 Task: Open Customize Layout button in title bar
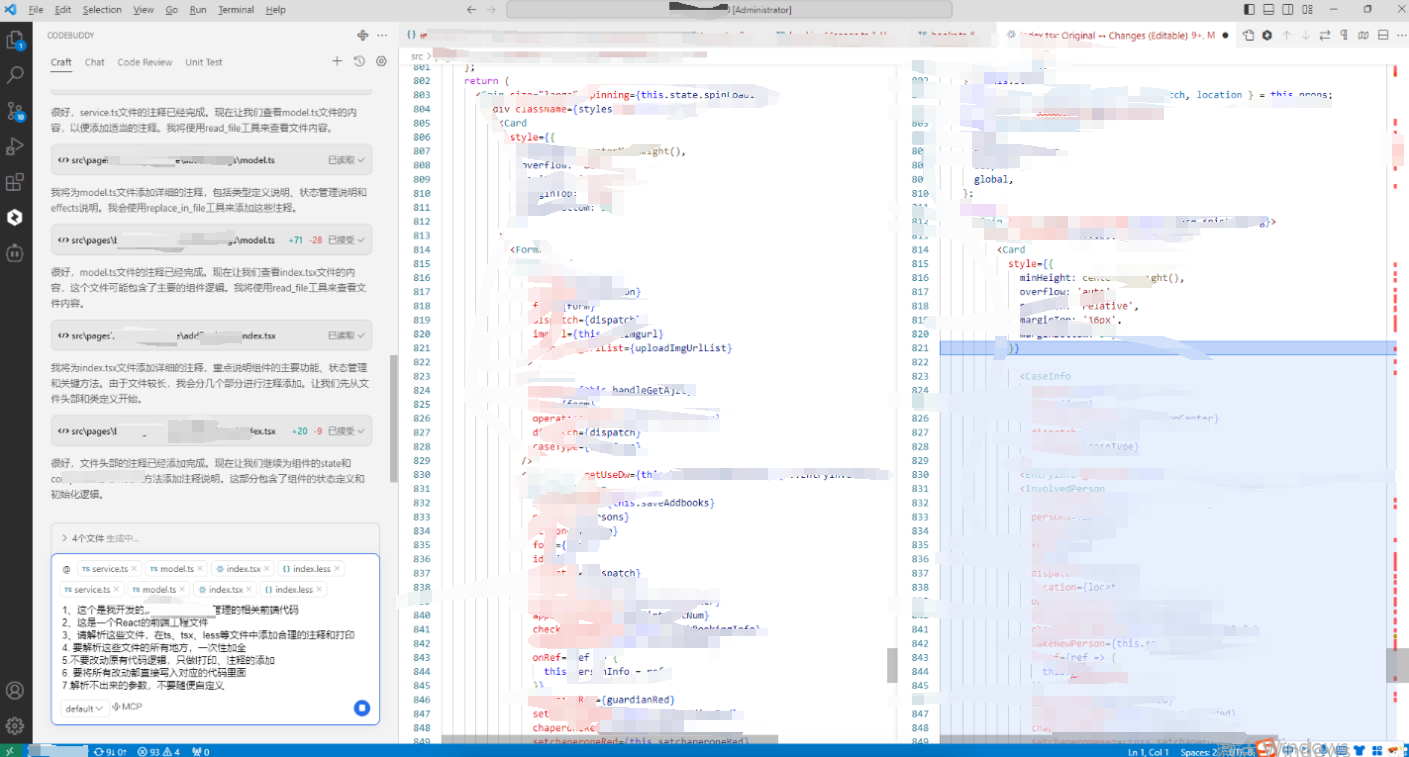(1308, 10)
